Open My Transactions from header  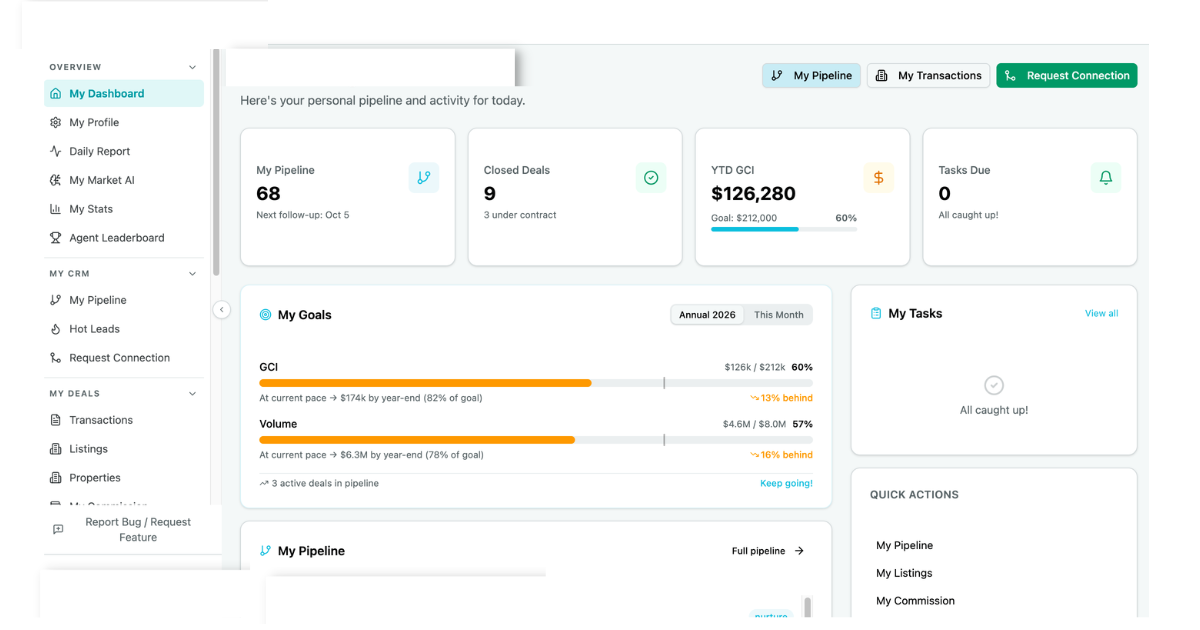pyautogui.click(x=929, y=76)
